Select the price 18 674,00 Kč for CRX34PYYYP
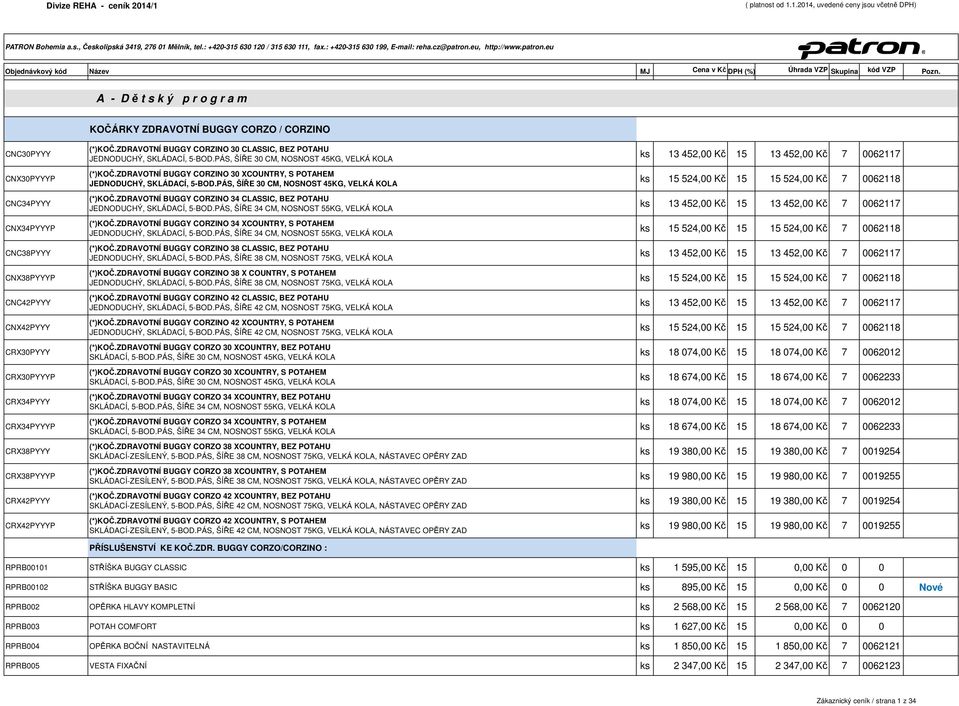Image resolution: width=959 pixels, height=706 pixels. tap(697, 427)
